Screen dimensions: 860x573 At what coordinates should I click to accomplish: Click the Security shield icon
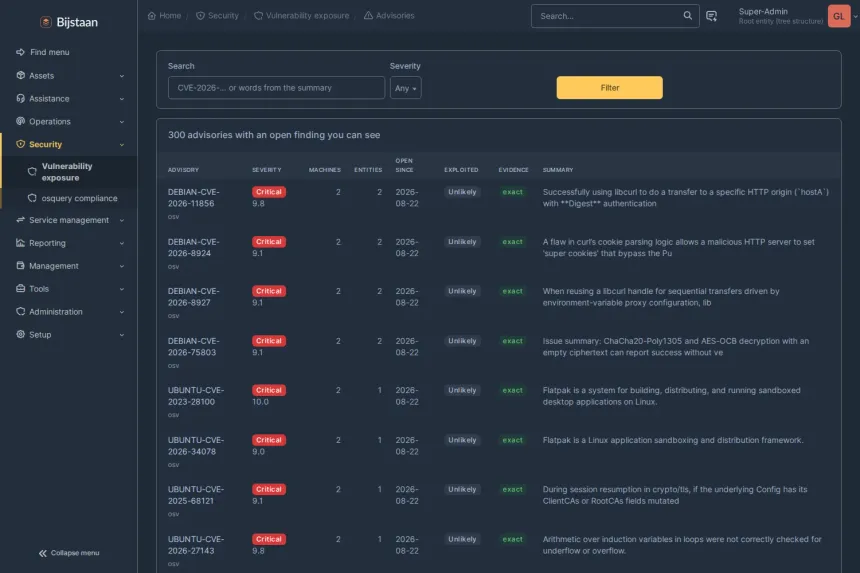20,144
